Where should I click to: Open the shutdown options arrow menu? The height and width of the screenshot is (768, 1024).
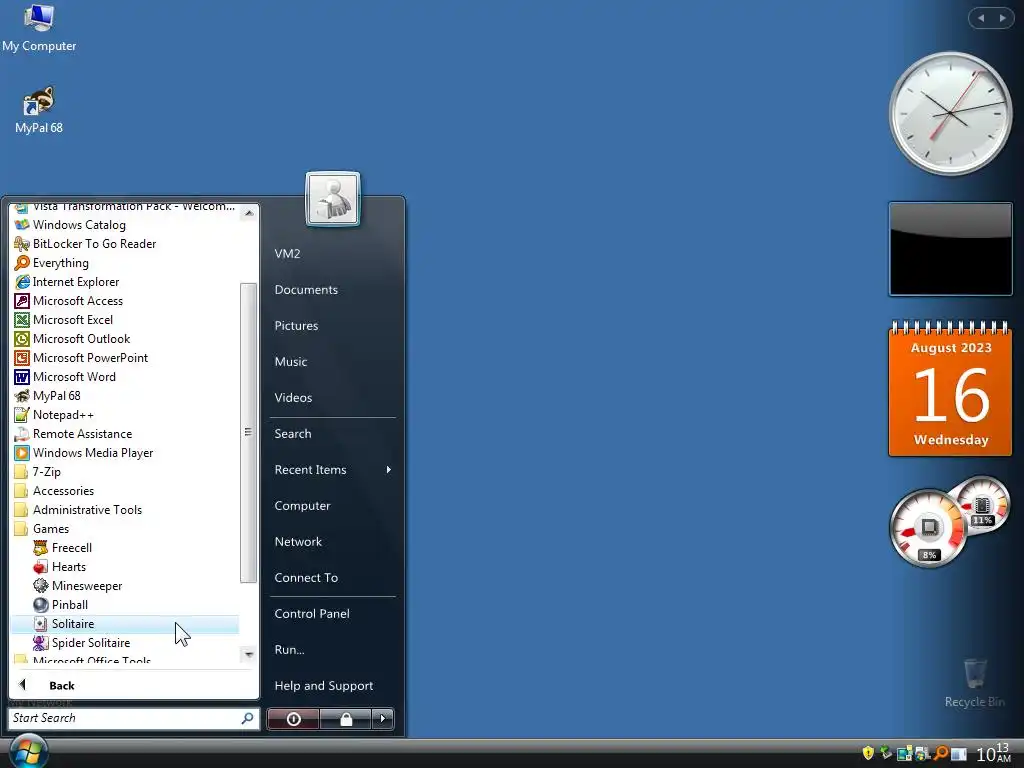coord(383,719)
